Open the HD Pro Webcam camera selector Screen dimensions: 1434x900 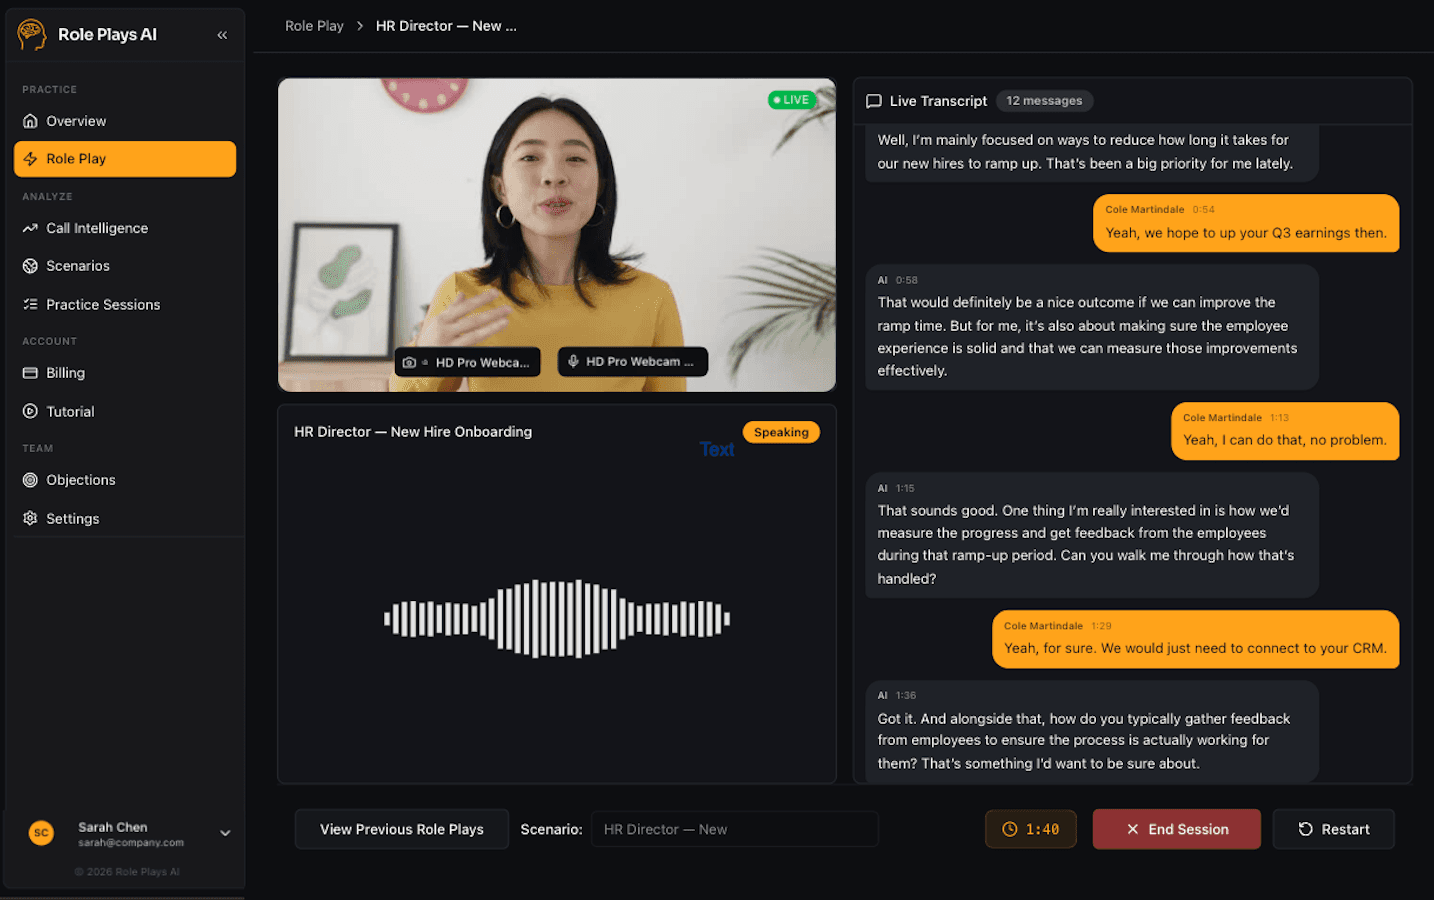[x=467, y=361]
